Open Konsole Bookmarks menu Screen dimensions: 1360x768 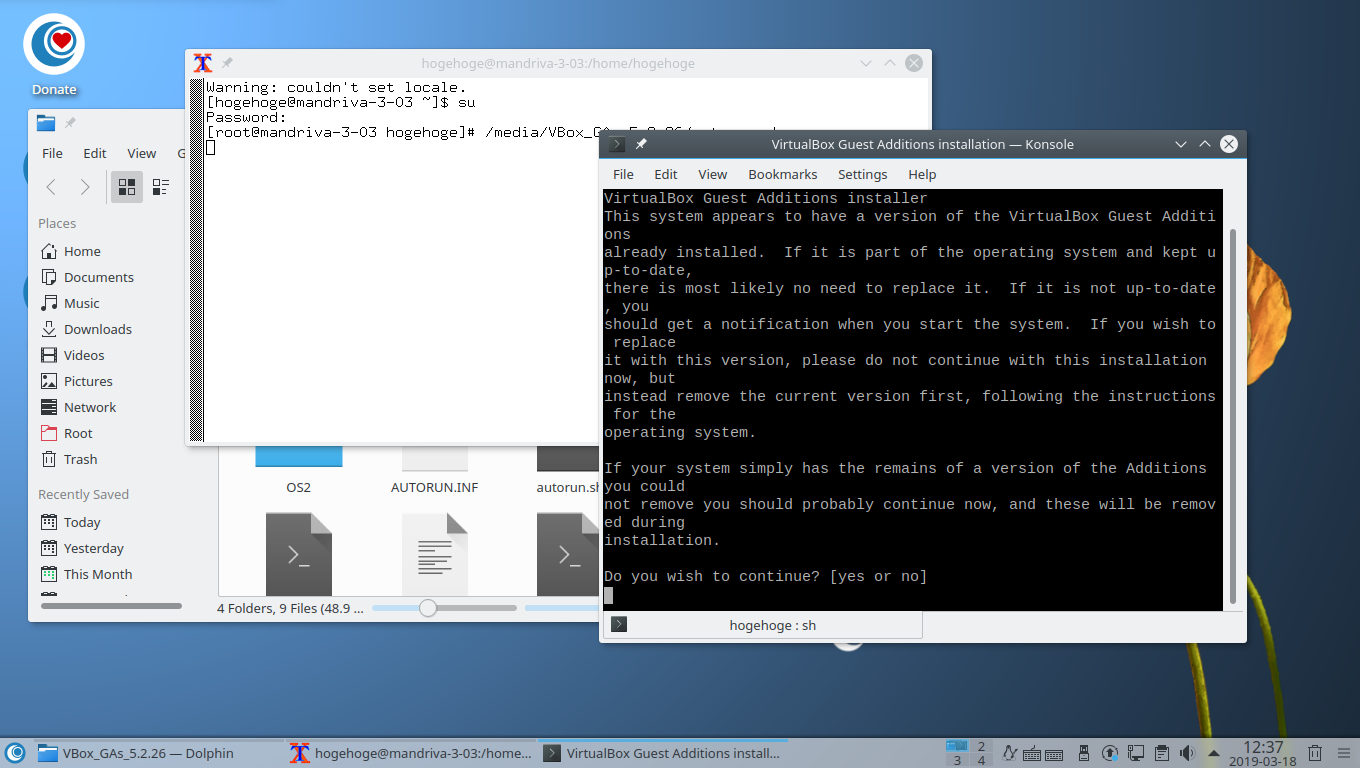(x=783, y=174)
